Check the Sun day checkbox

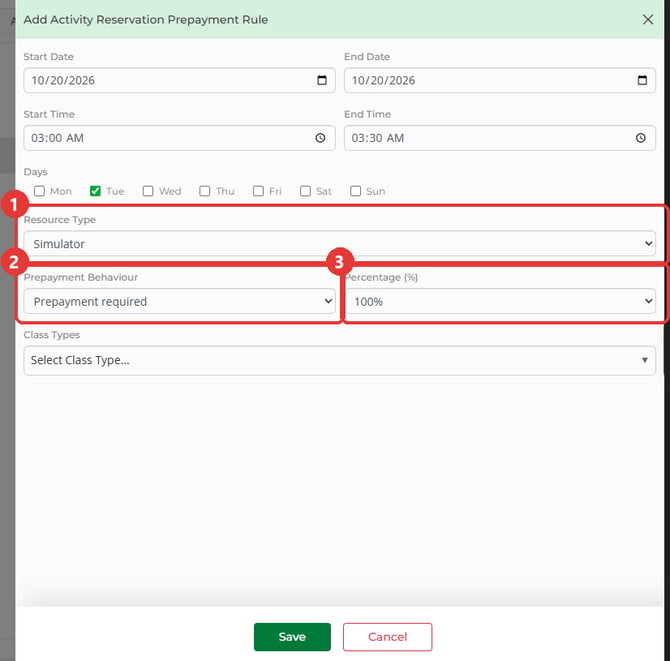[355, 191]
